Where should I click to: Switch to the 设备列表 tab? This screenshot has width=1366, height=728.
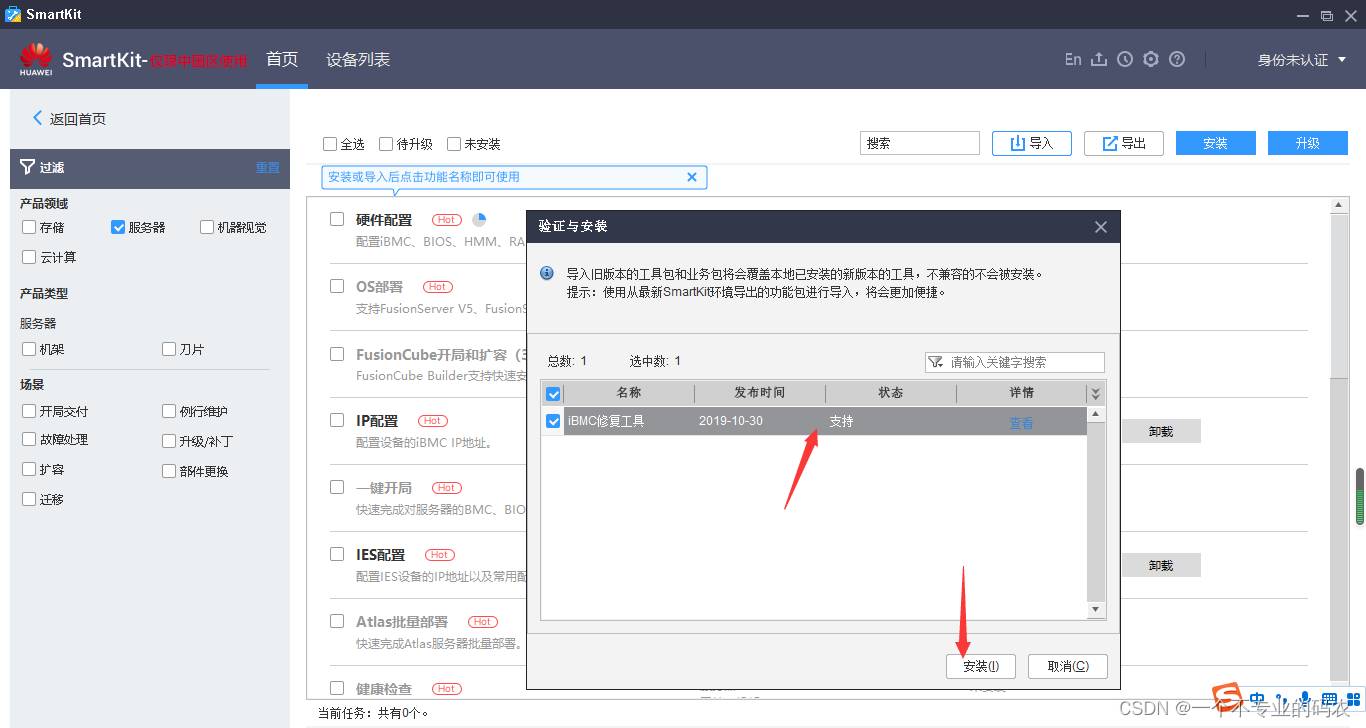click(x=358, y=60)
